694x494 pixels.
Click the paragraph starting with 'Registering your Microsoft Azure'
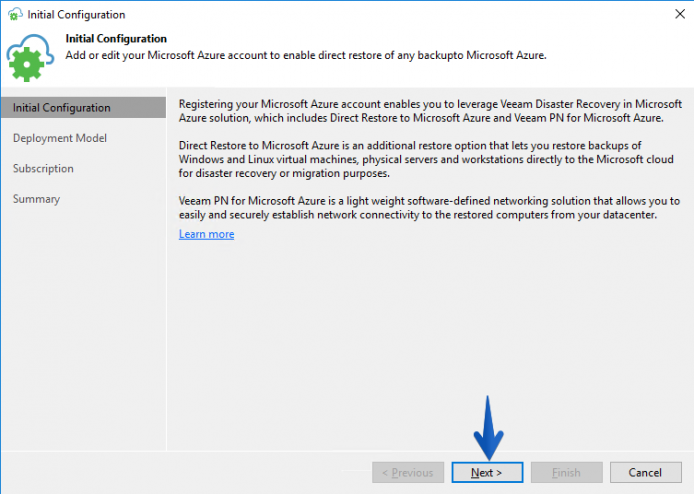click(x=430, y=111)
